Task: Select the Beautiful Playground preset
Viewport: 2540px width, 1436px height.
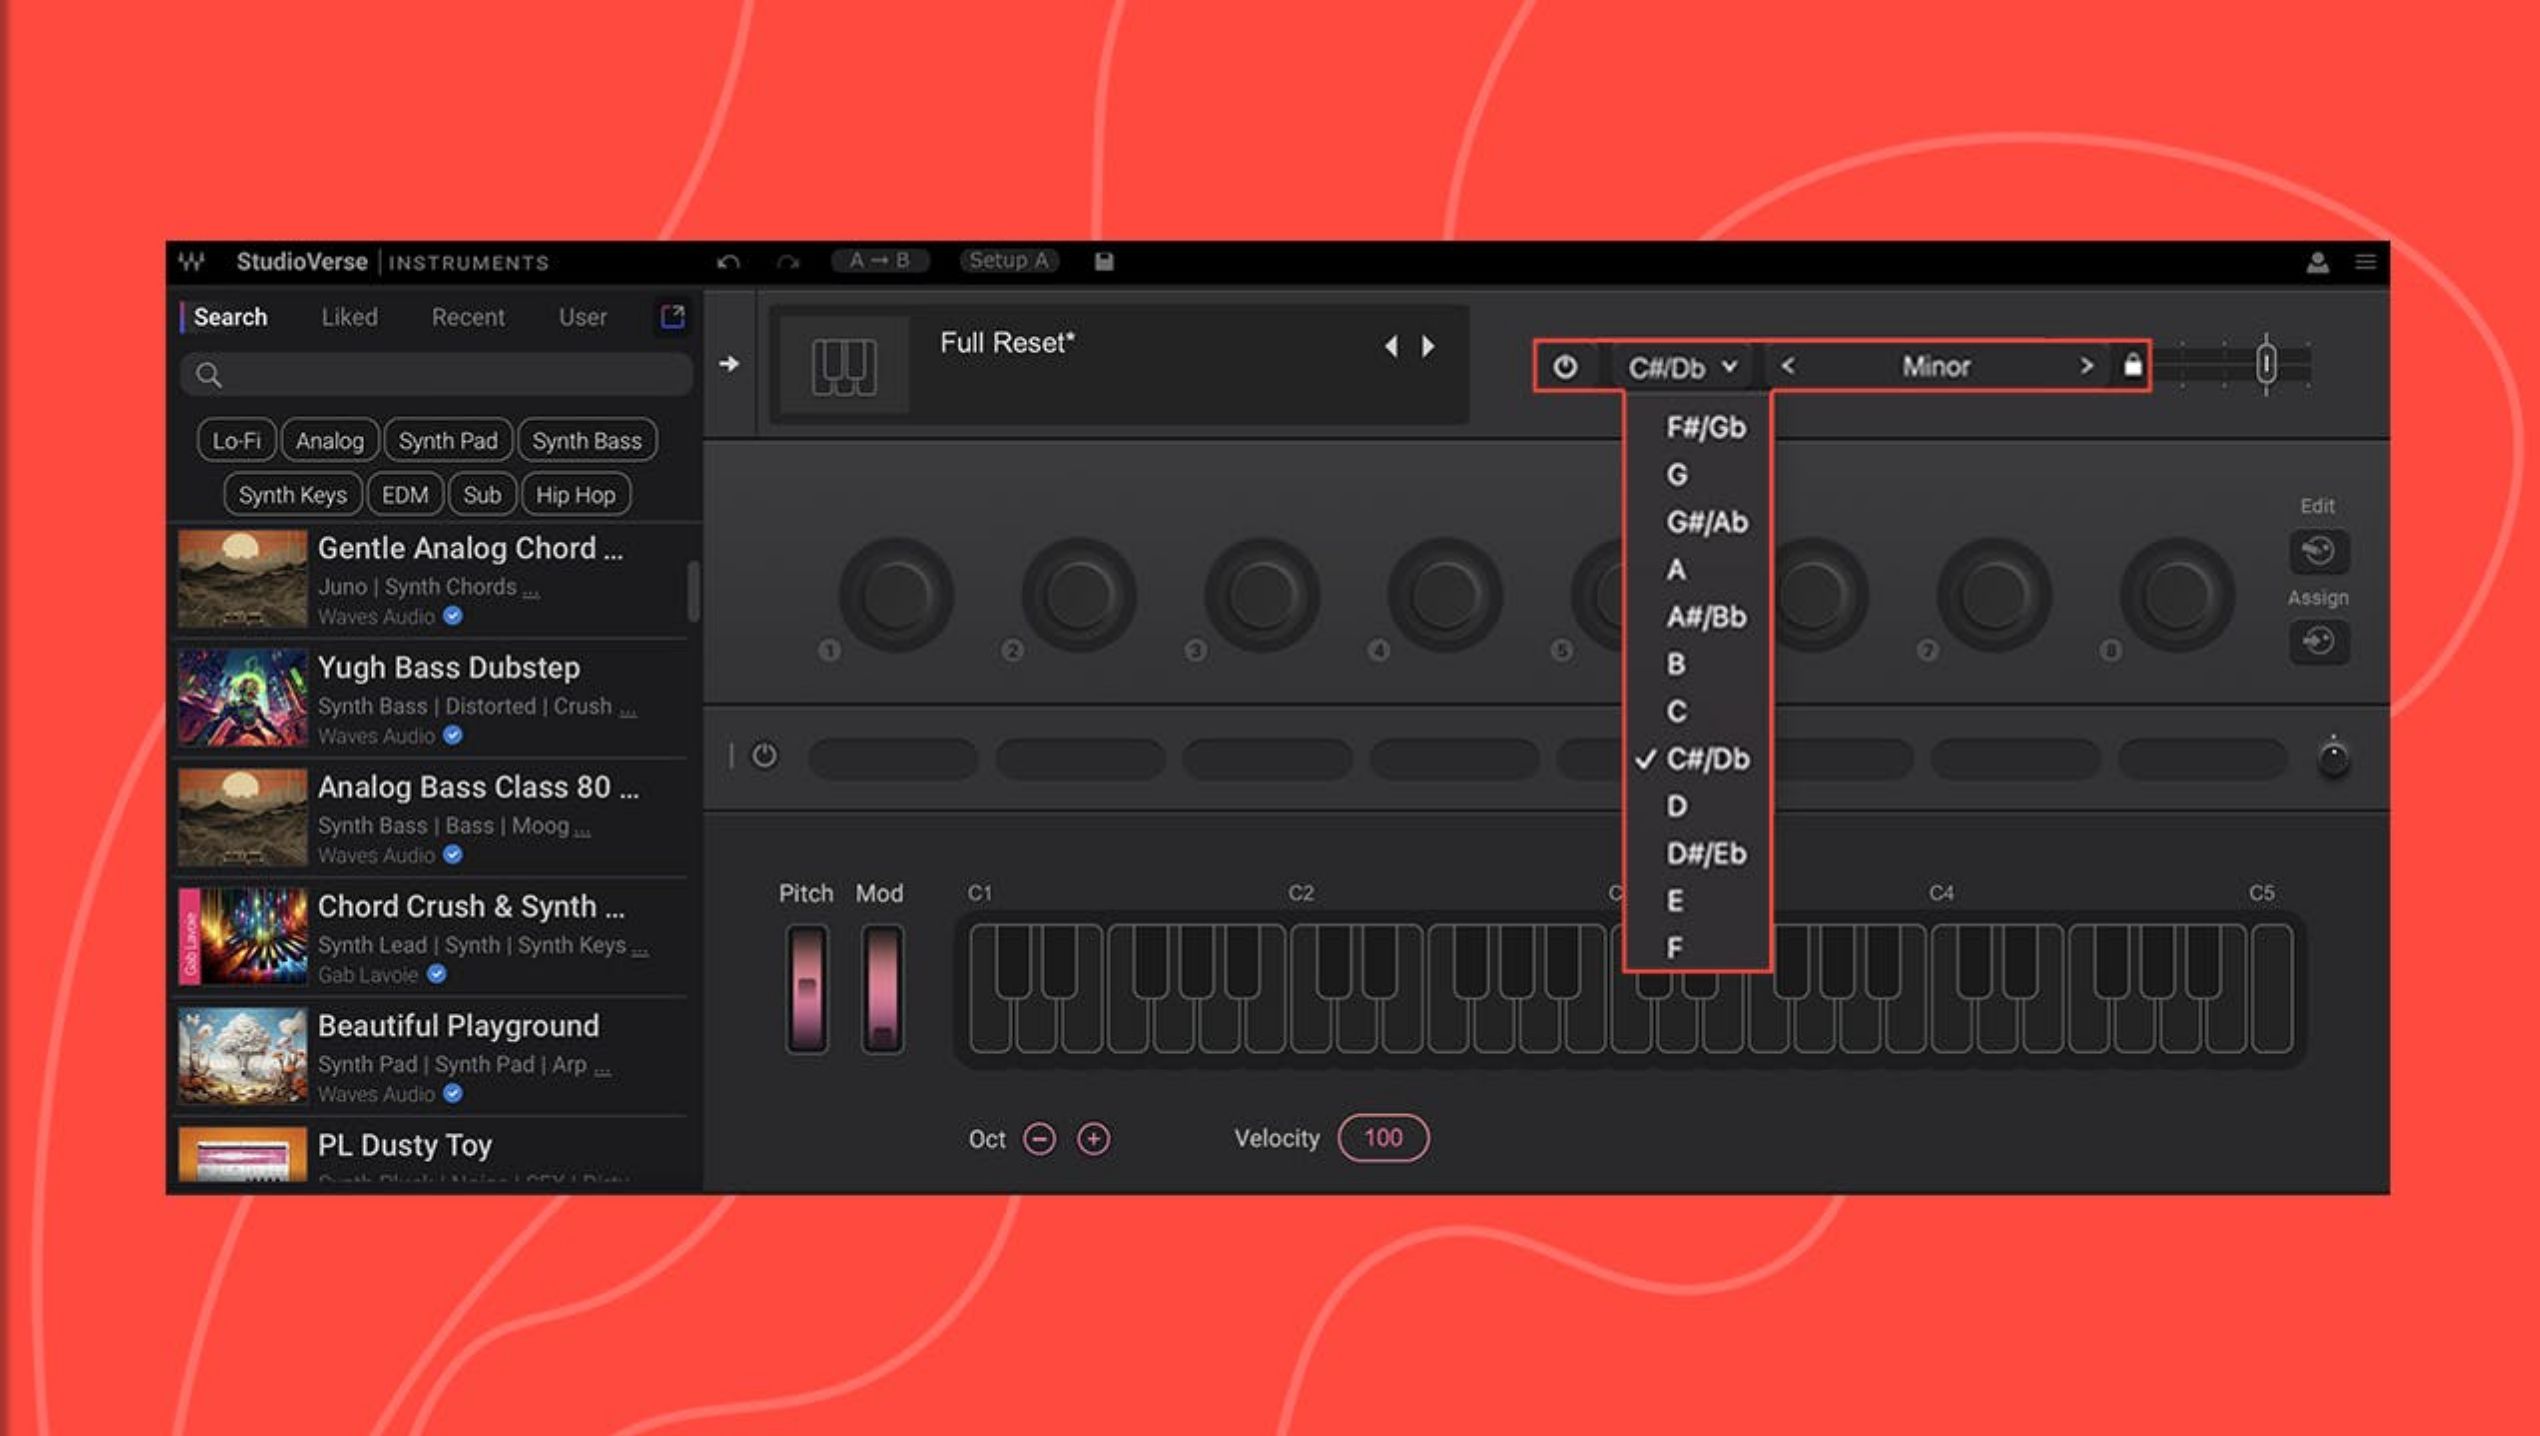Action: pos(432,1057)
